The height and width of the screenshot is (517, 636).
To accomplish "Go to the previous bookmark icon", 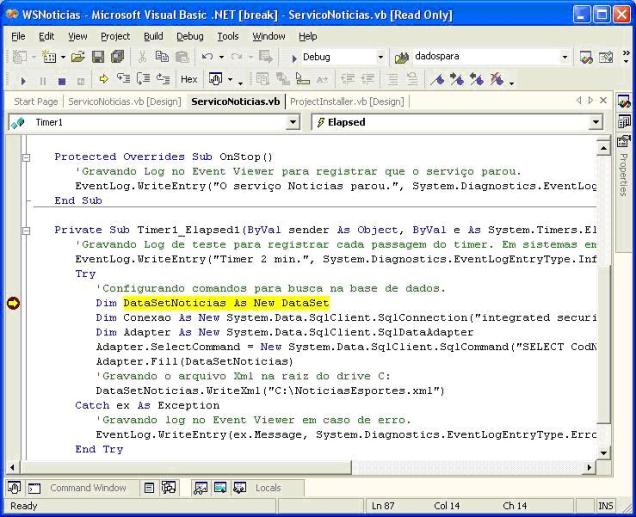I will [477, 79].
